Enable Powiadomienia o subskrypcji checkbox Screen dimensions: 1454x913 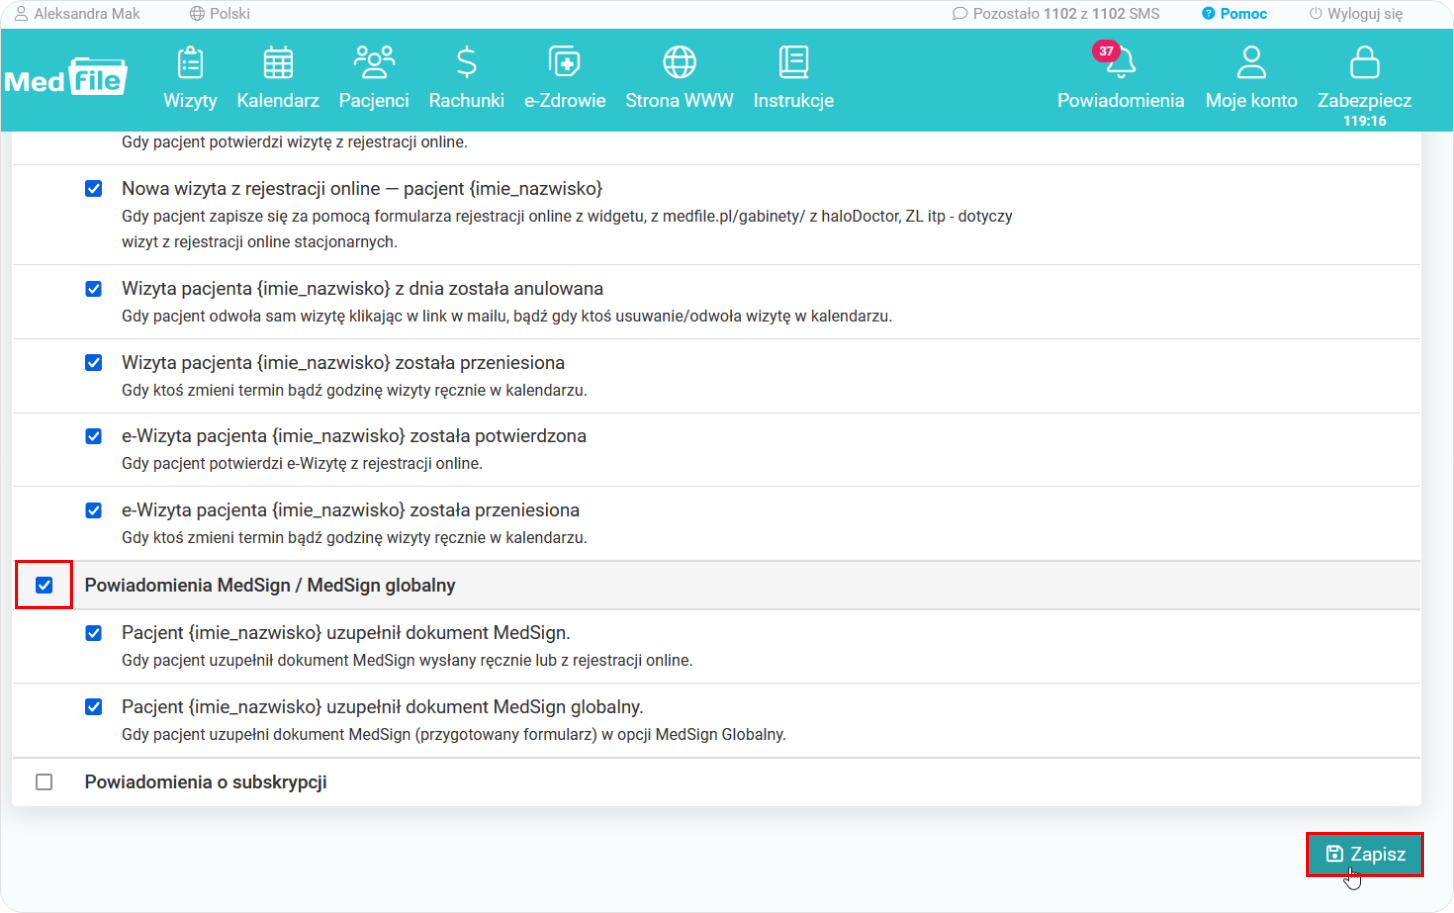(x=44, y=782)
